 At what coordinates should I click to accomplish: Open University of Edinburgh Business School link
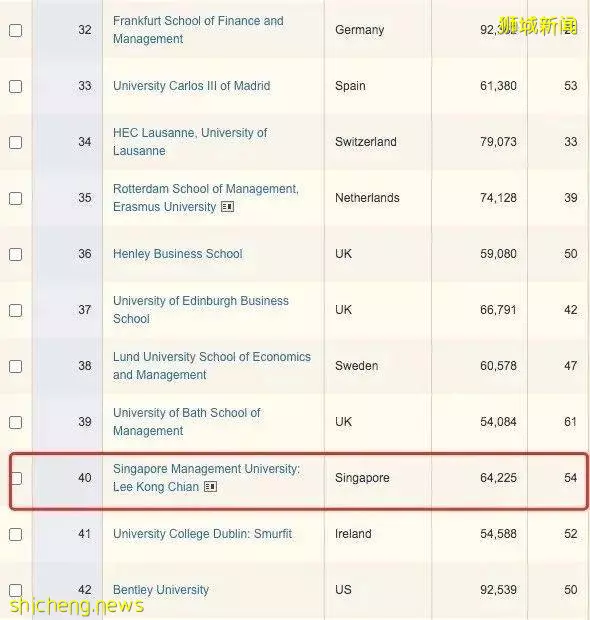201,310
